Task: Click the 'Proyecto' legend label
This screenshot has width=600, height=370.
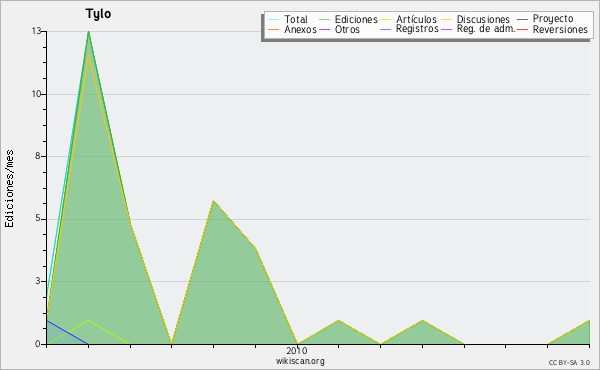Action: (x=553, y=19)
